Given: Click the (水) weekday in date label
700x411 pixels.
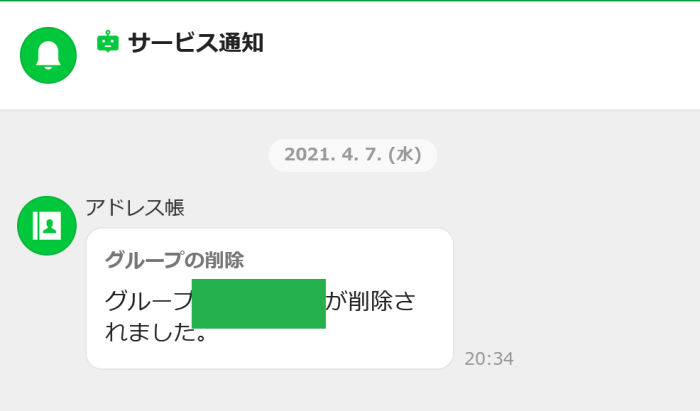Looking at the screenshot, I should [x=405, y=155].
